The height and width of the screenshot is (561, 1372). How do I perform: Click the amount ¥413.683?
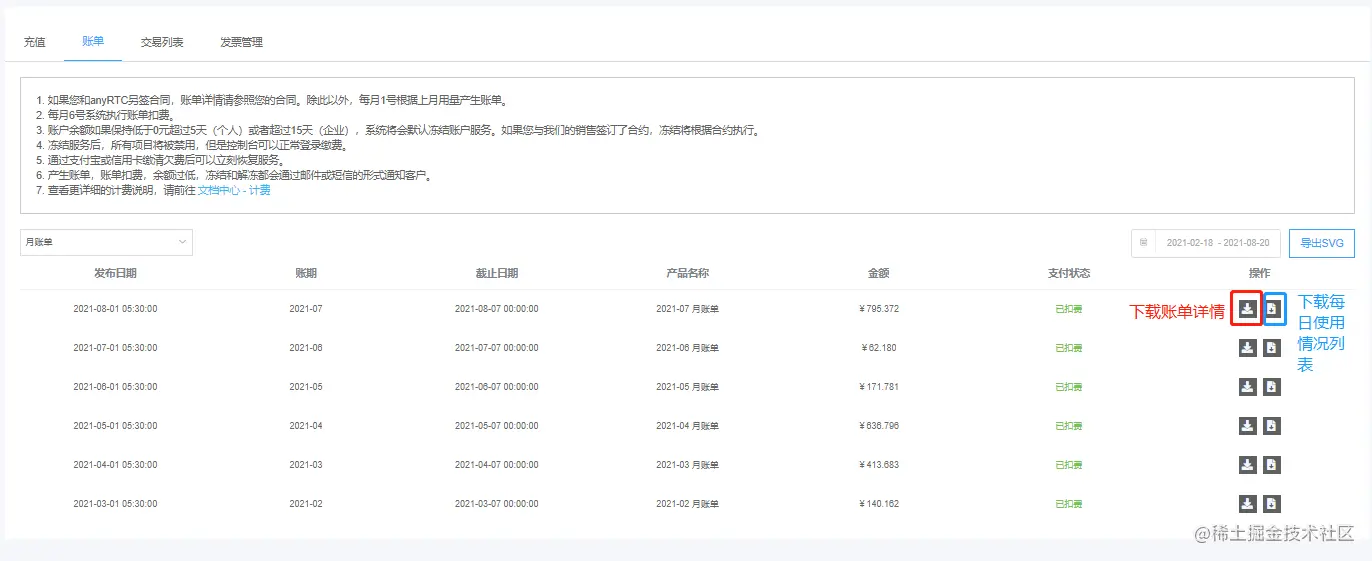[879, 465]
